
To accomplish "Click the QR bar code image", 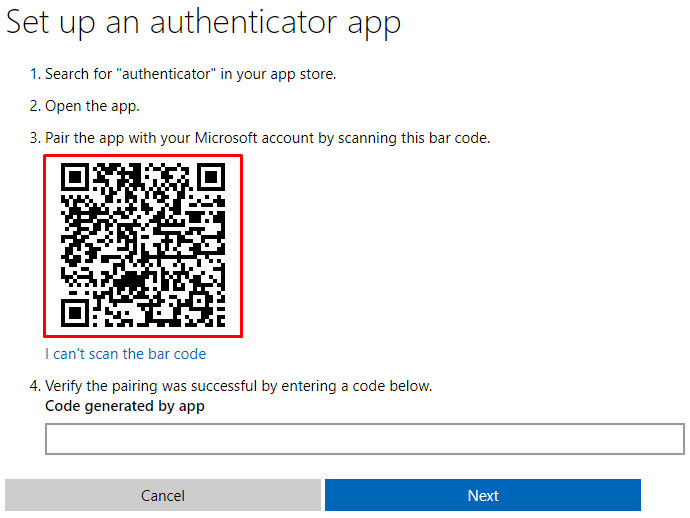I will tap(143, 246).
